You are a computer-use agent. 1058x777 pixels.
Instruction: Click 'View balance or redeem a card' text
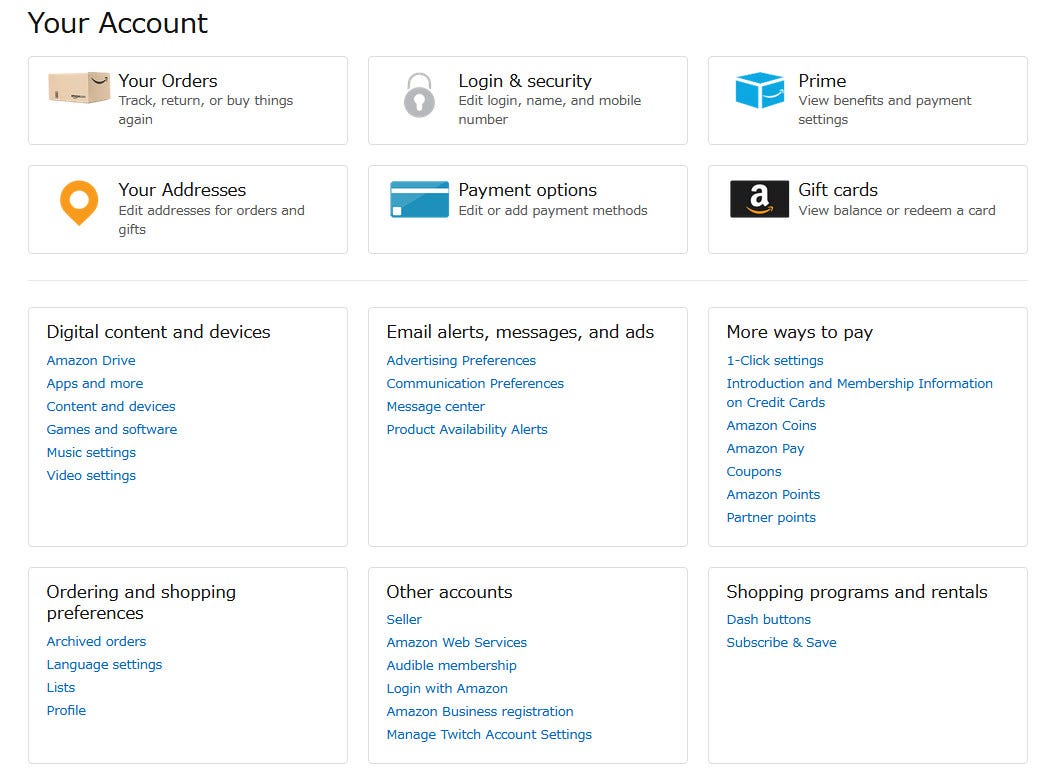coord(897,210)
